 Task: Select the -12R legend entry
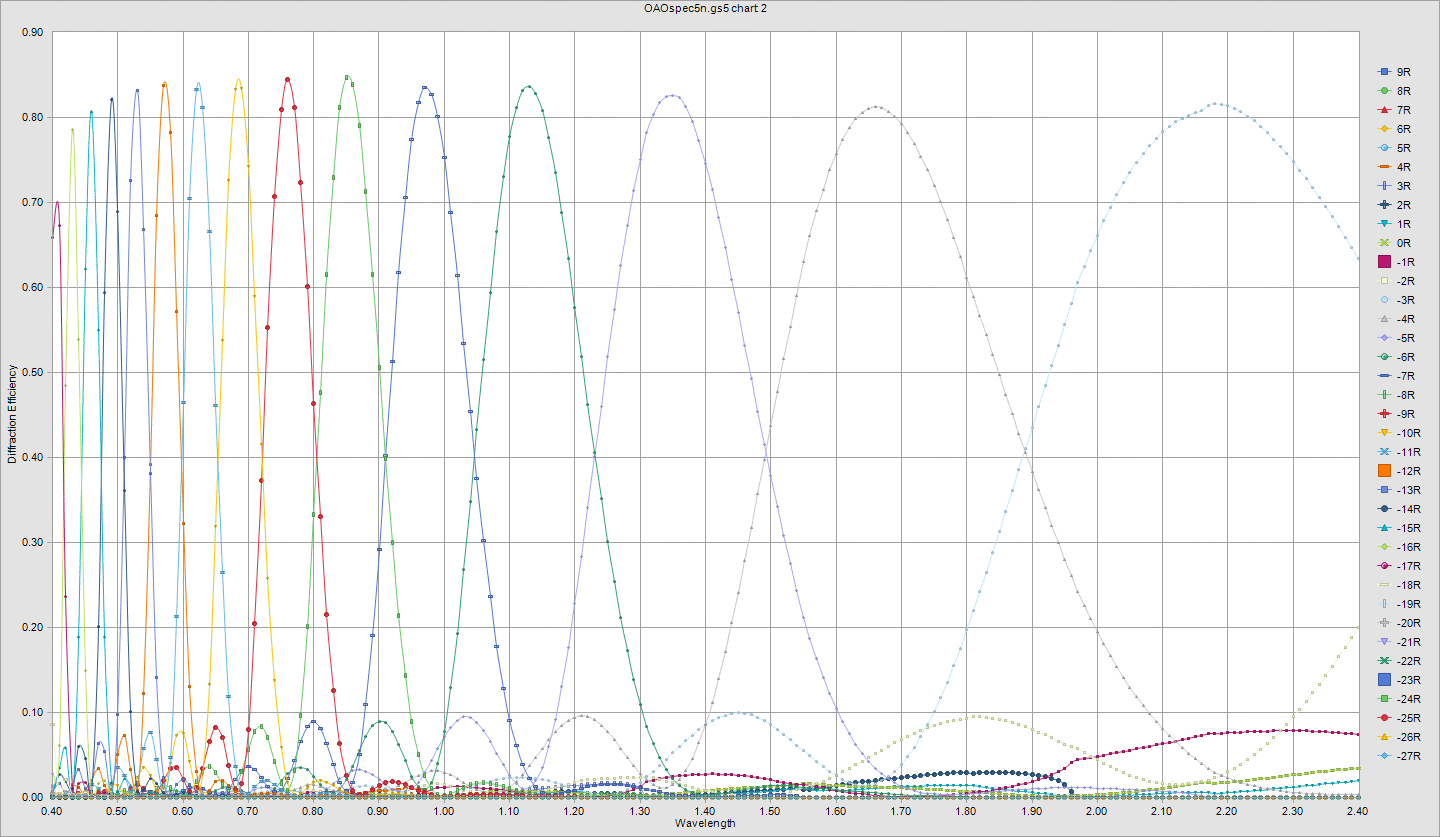tap(1399, 471)
